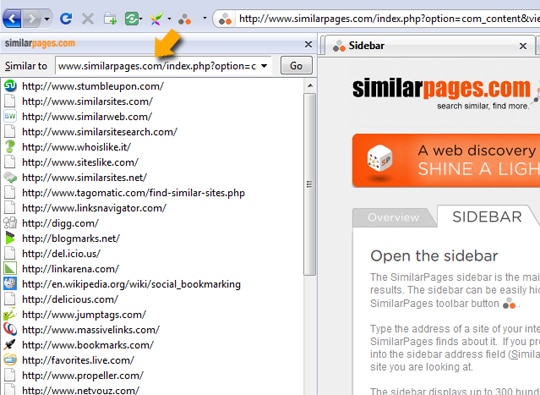Close the similarpages.com sidebar panel
The height and width of the screenshot is (395, 540).
(308, 44)
